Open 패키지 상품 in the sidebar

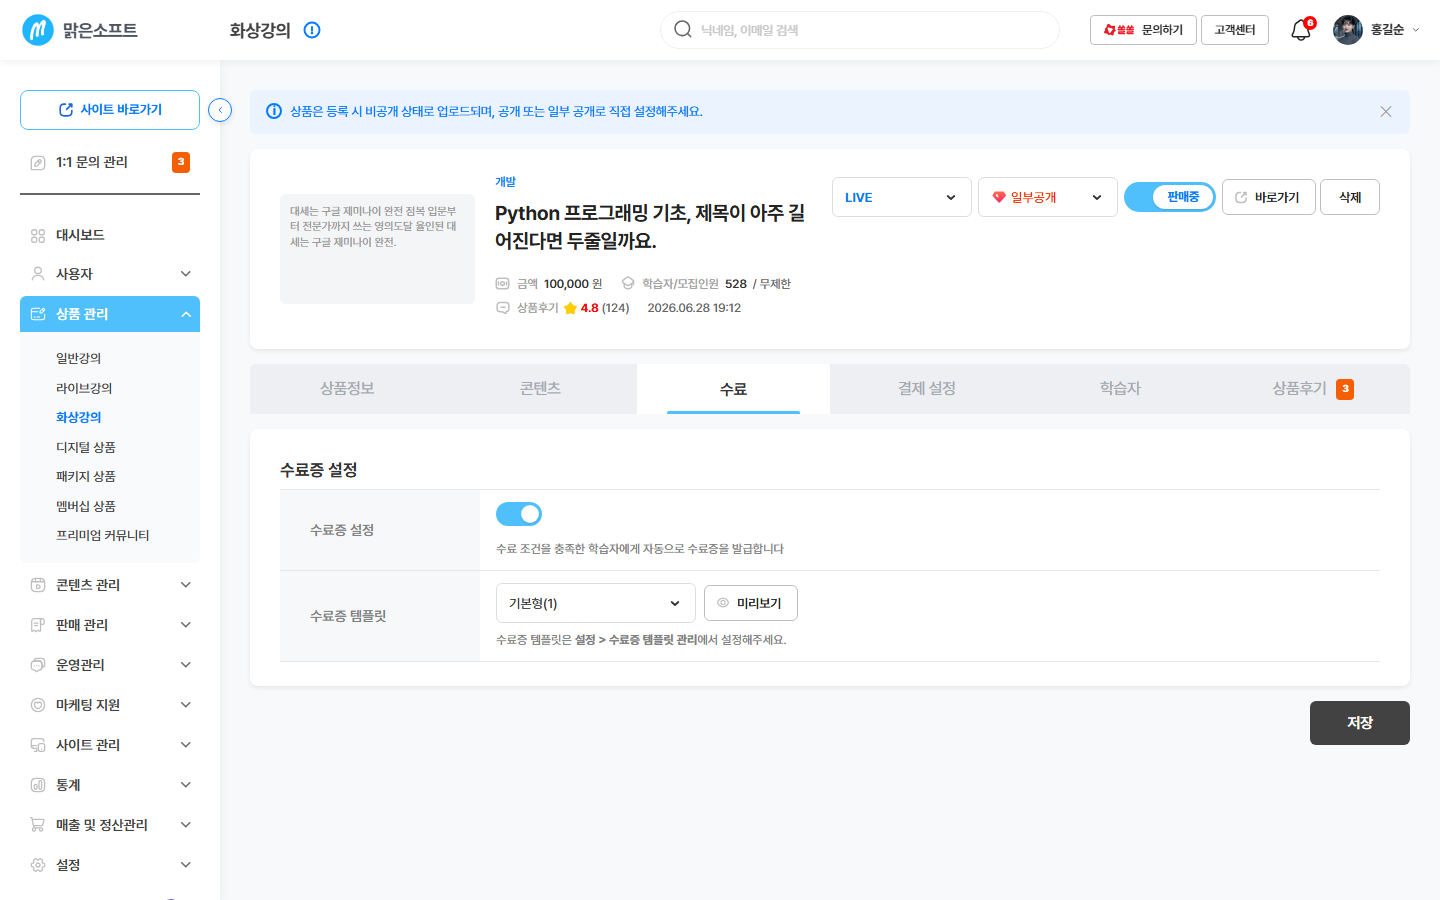coord(86,476)
